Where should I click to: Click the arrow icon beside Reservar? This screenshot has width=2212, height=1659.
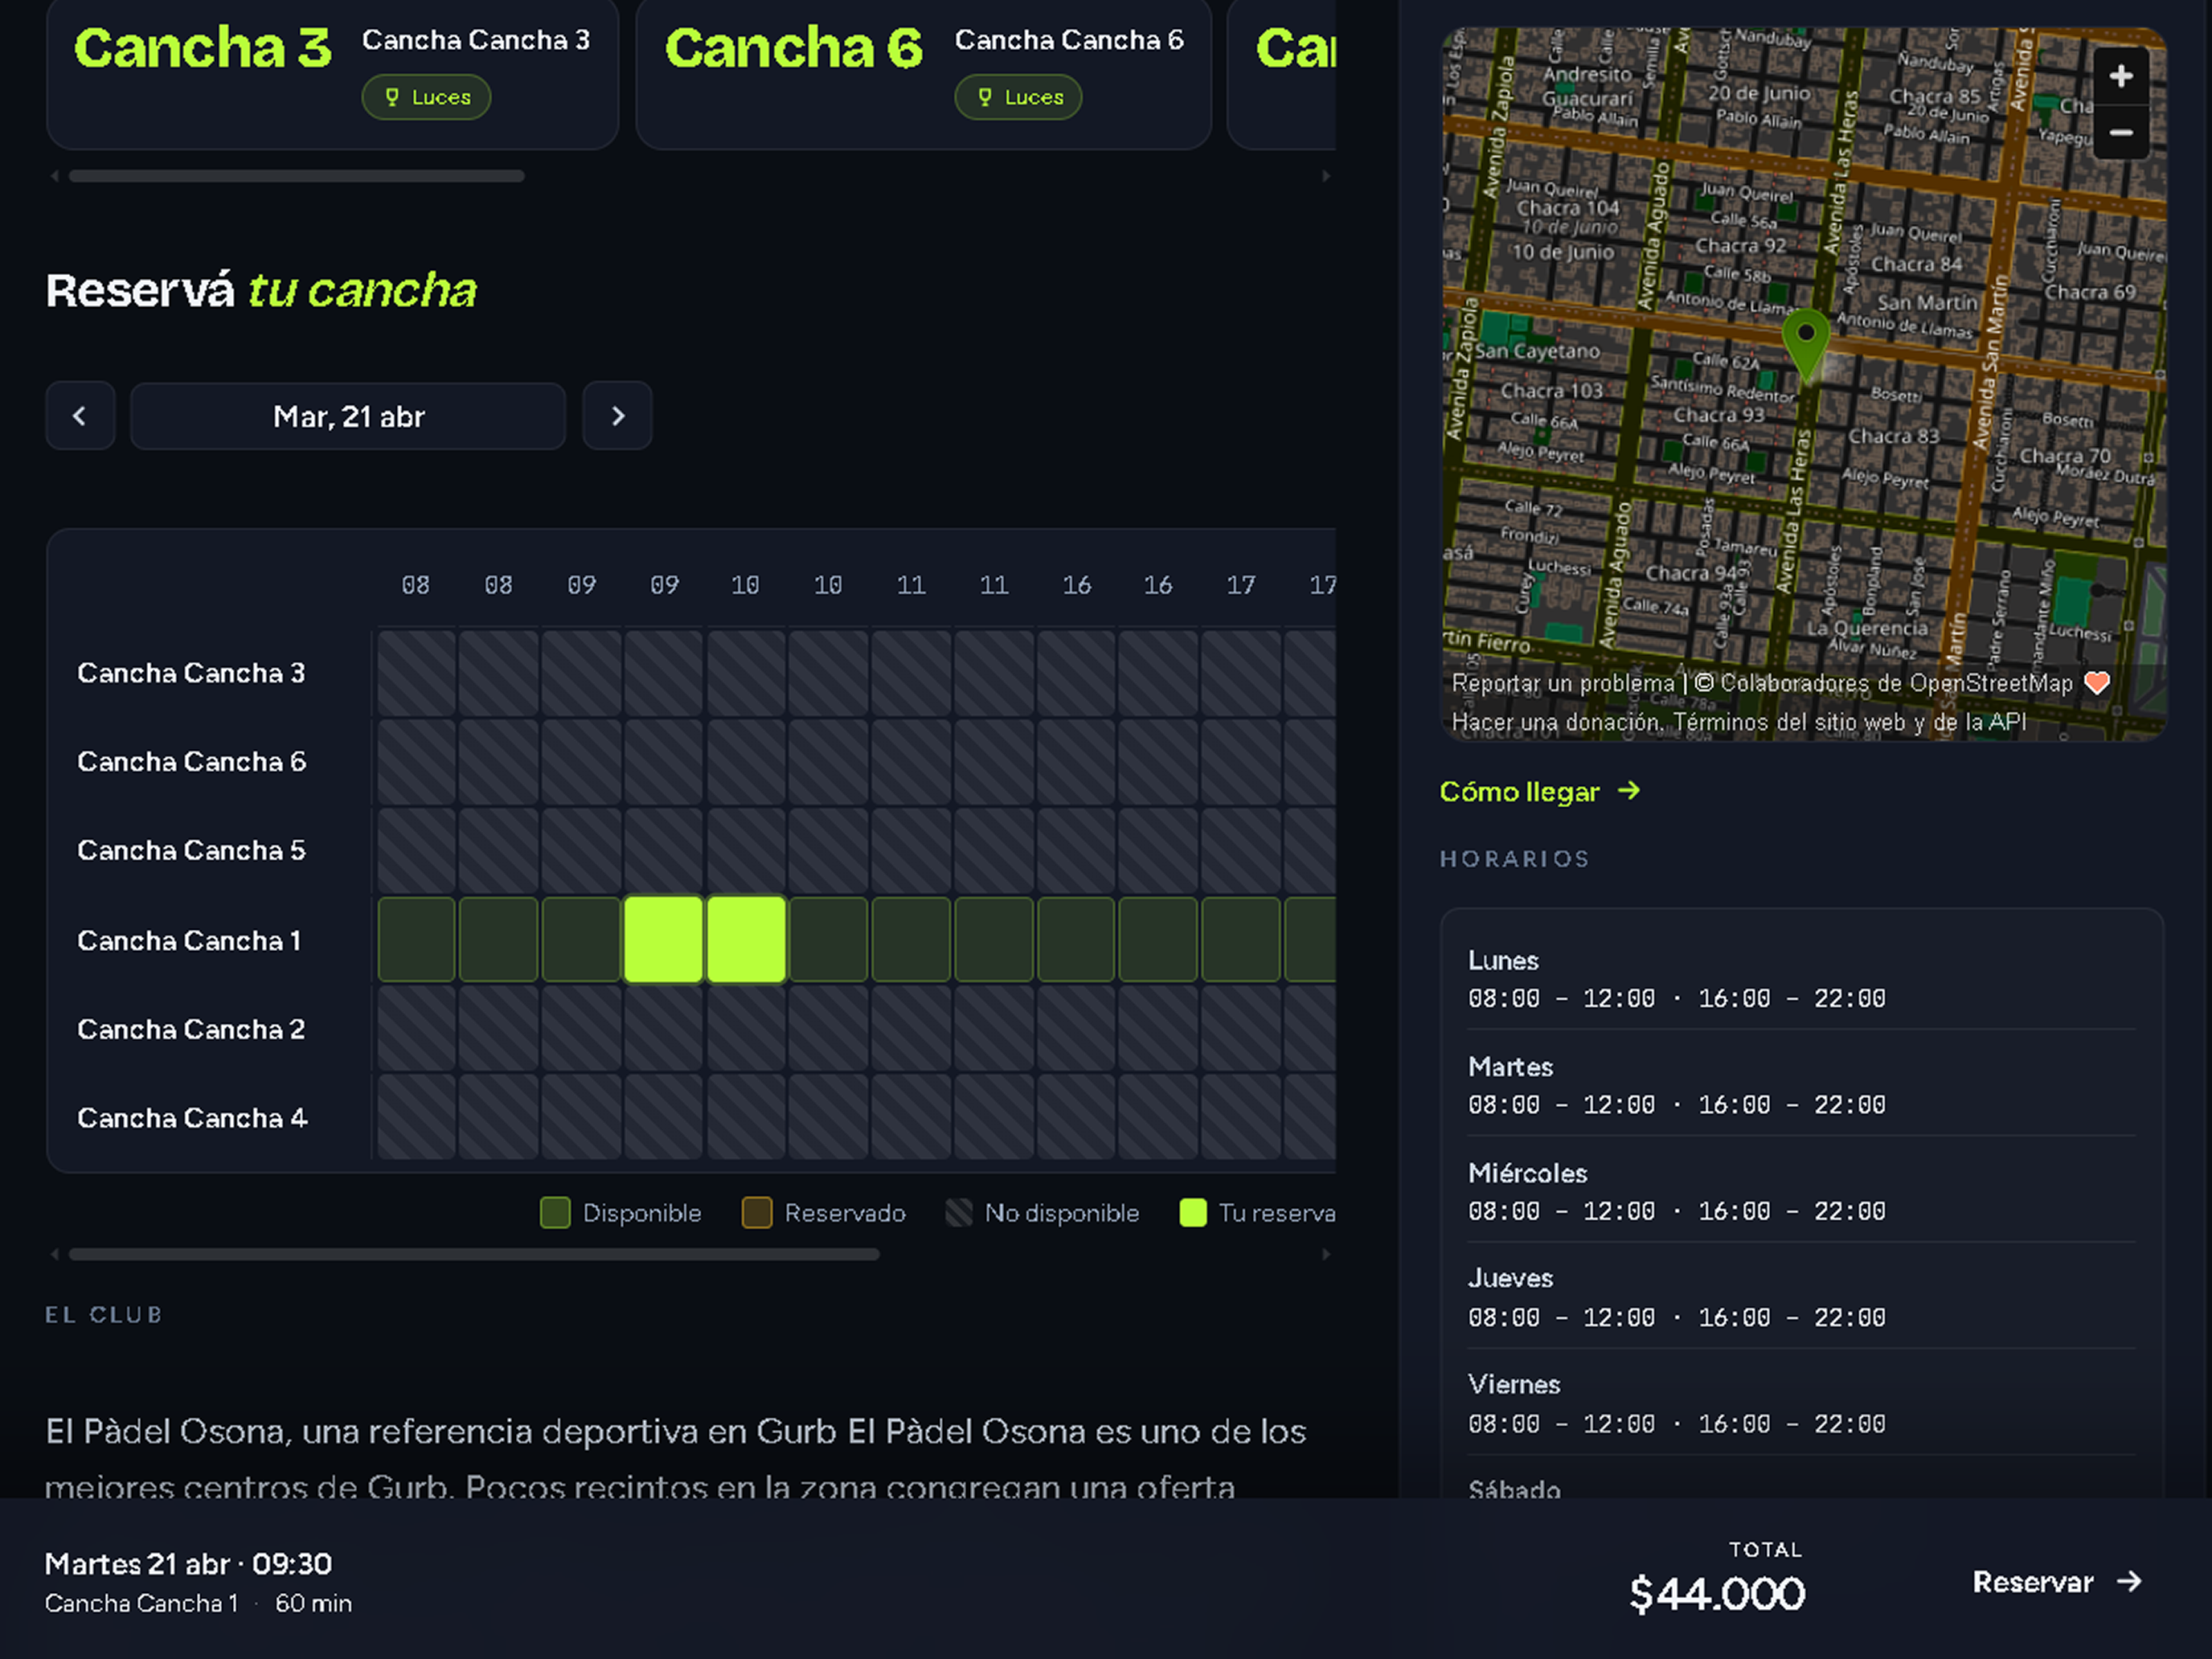pyautogui.click(x=2129, y=1581)
